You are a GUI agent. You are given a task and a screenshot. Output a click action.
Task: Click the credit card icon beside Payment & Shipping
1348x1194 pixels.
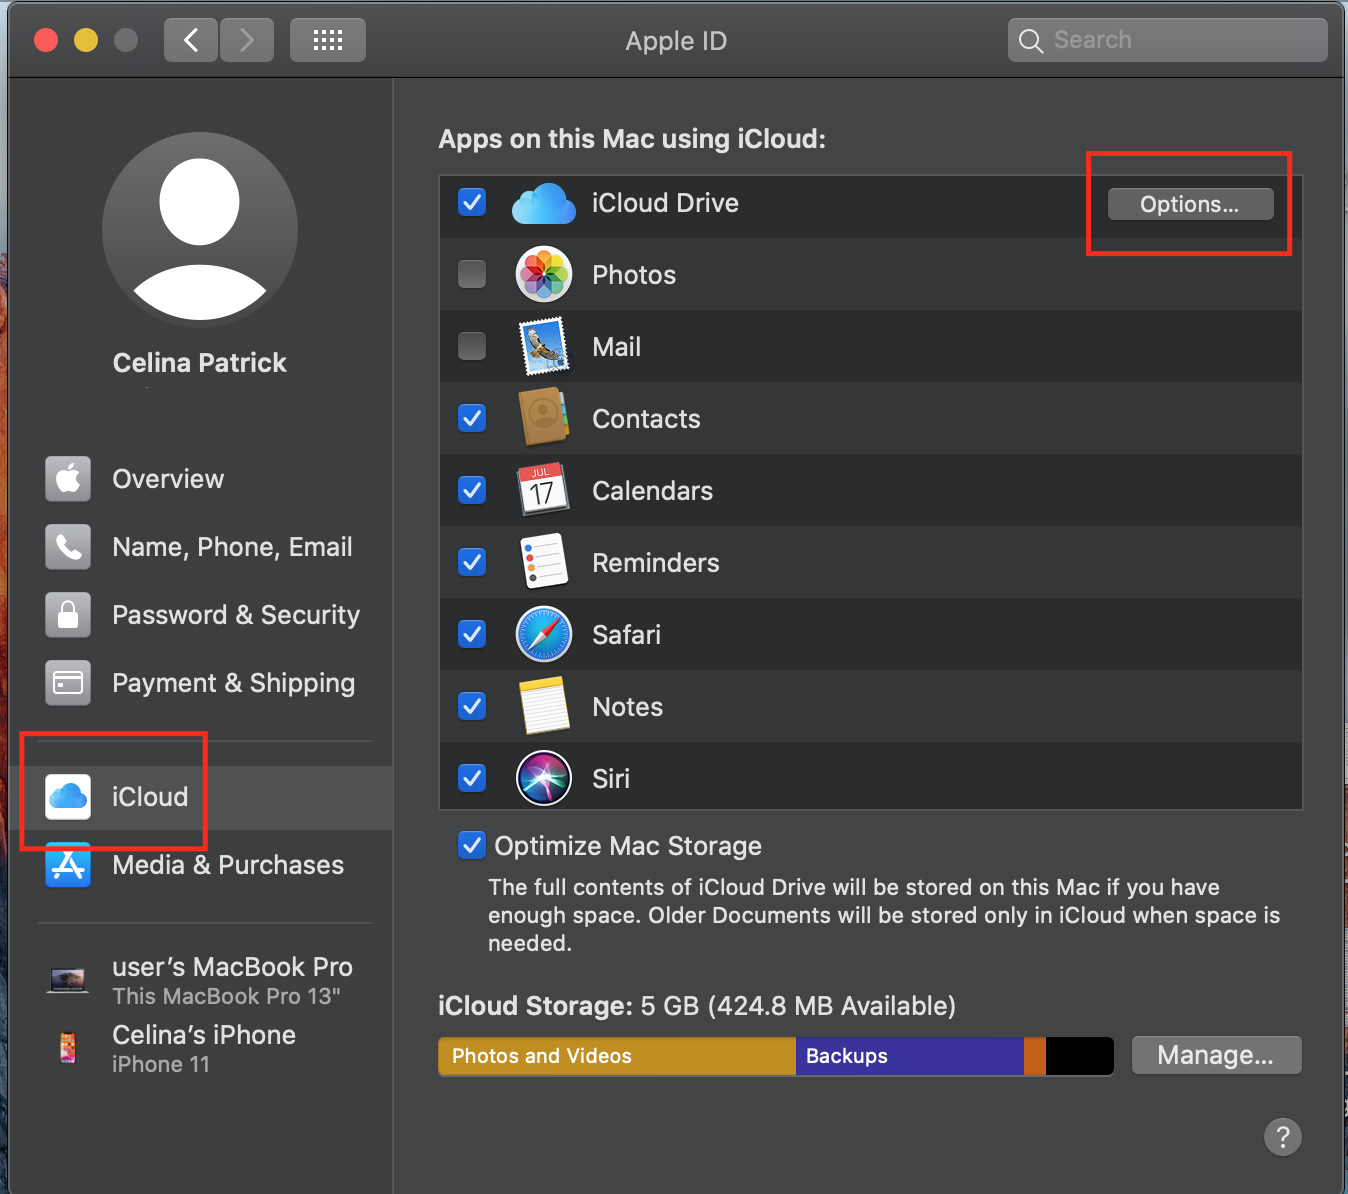68,683
